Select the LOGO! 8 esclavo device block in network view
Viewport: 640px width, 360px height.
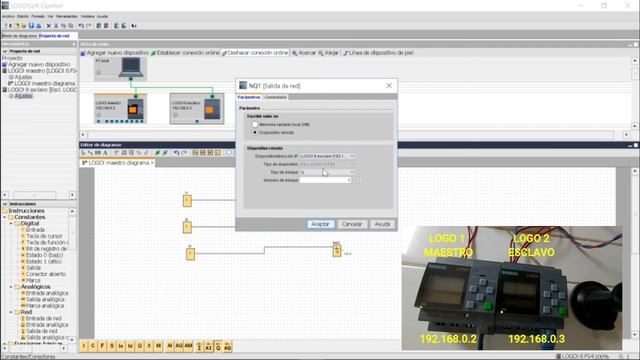[x=197, y=109]
